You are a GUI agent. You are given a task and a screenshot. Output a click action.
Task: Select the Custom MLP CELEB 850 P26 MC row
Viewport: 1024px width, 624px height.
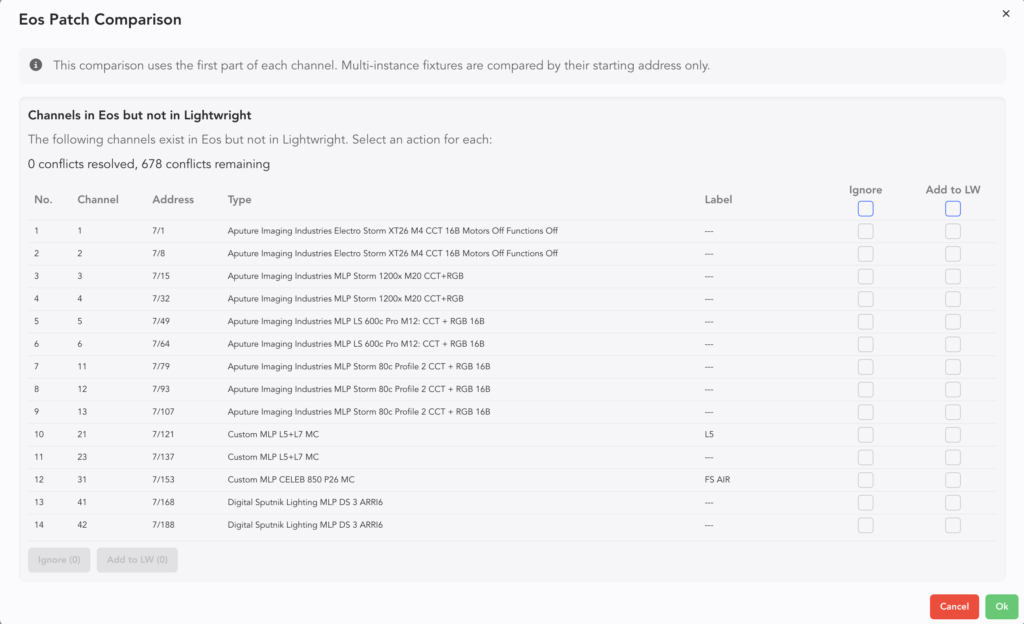pyautogui.click(x=291, y=480)
